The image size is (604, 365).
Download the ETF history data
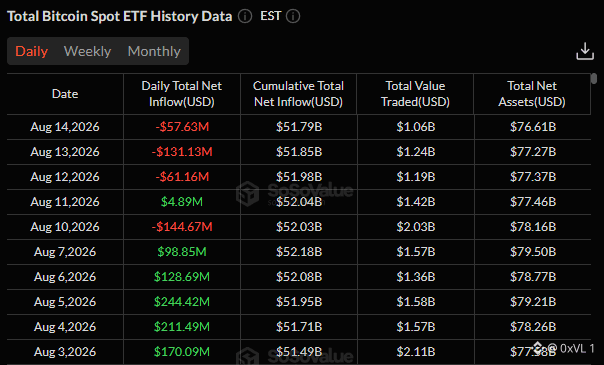pos(585,51)
